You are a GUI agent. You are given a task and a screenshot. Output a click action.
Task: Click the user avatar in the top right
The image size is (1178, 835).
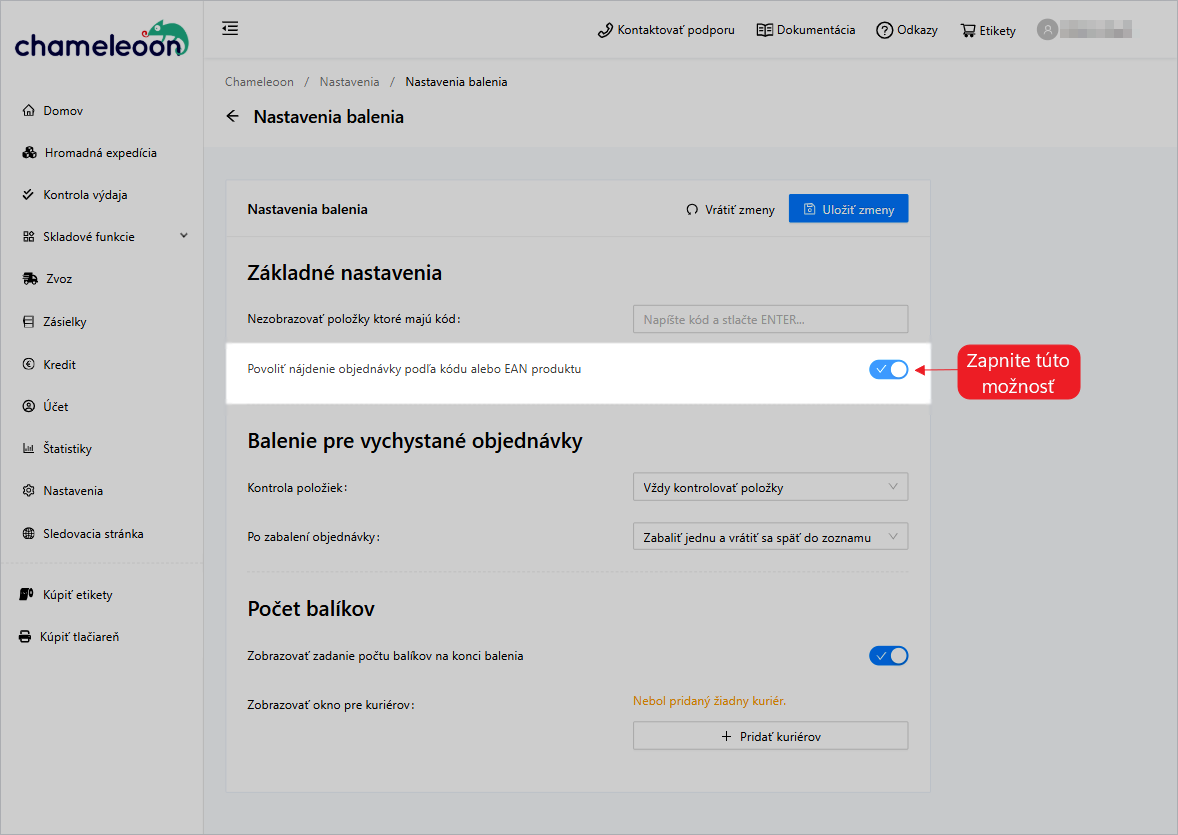click(1047, 29)
